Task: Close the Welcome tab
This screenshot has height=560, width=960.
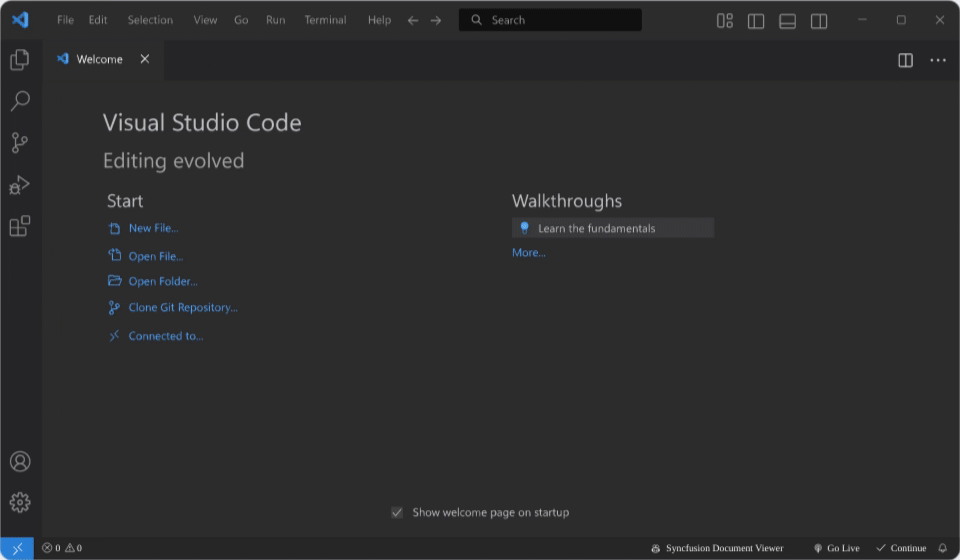Action: coord(144,59)
